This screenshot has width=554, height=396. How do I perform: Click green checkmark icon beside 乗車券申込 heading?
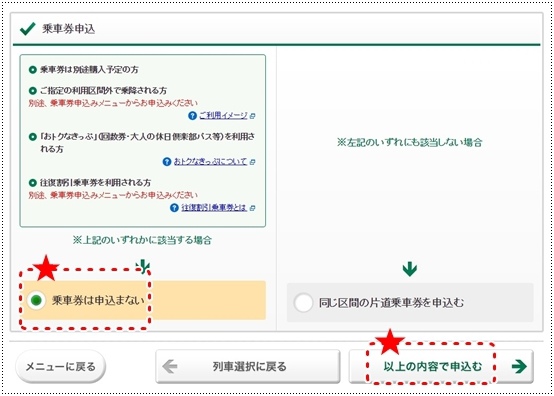(28, 29)
